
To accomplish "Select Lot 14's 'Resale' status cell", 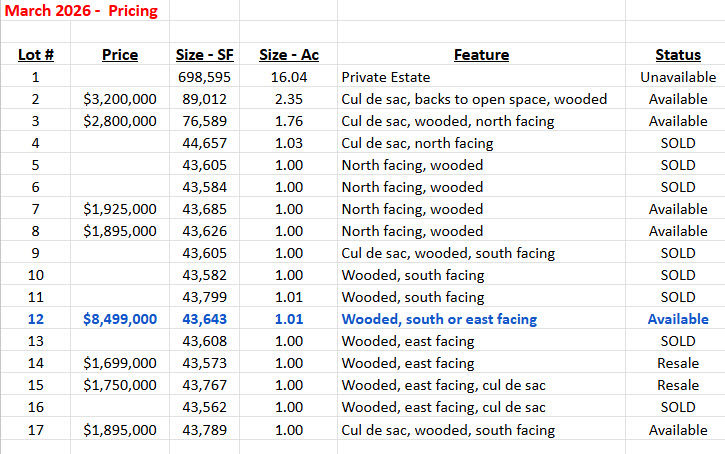I will (678, 363).
